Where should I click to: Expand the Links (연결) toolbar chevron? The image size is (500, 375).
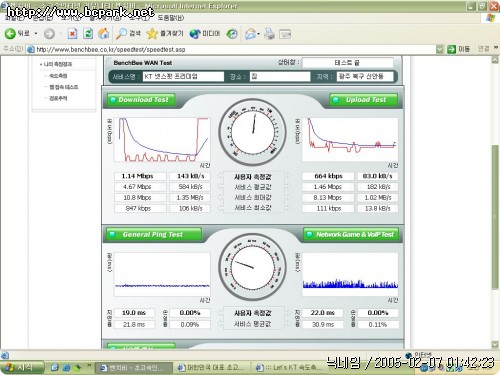[496, 48]
